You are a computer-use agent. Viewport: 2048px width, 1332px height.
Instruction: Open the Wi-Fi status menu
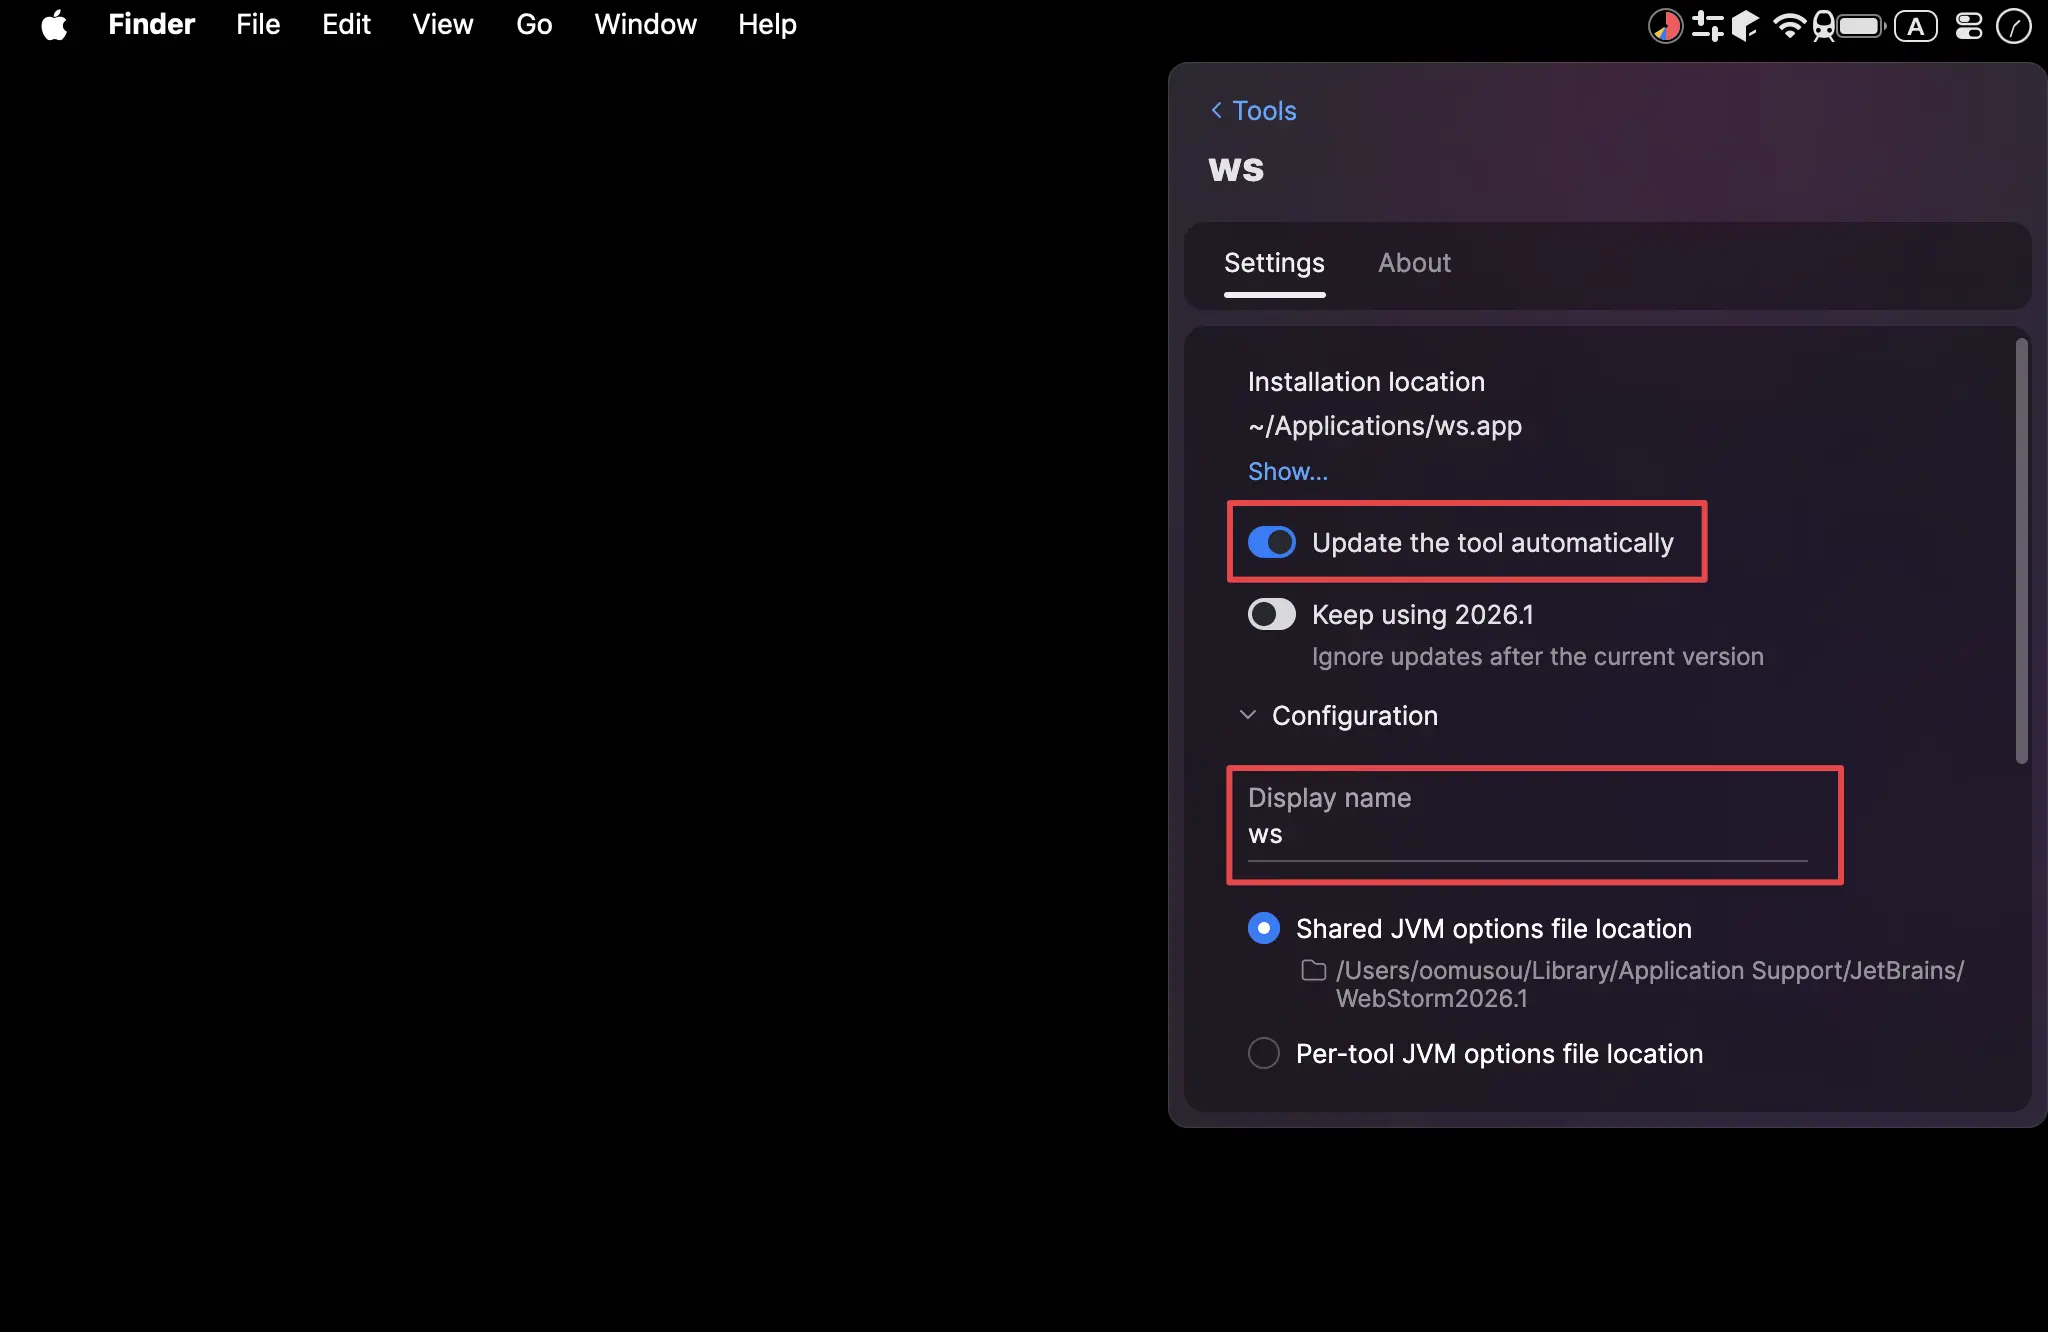[1788, 26]
